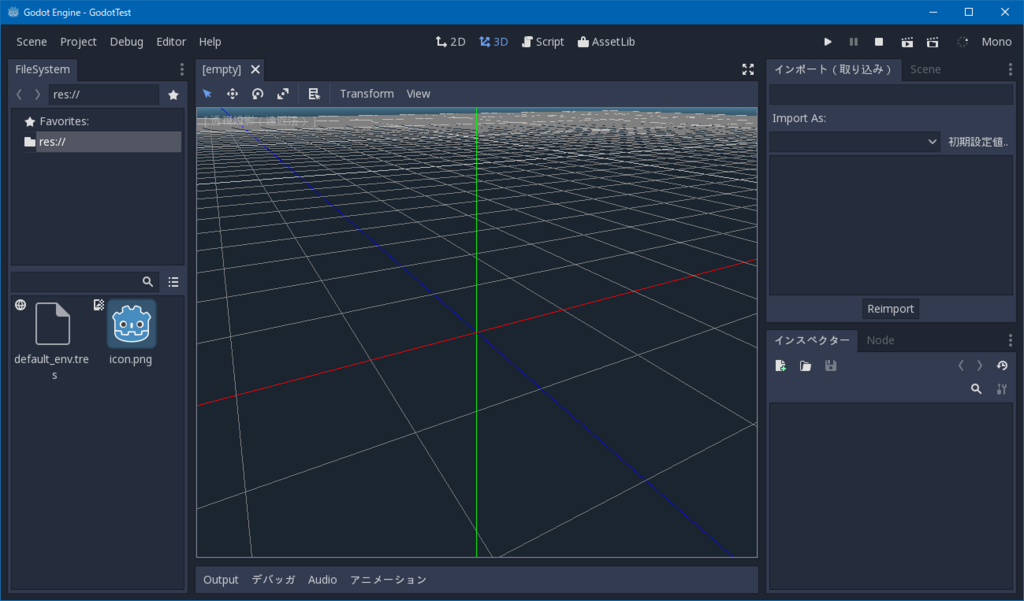Image resolution: width=1024 pixels, height=601 pixels.
Task: Open the Transform menu
Action: [x=367, y=93]
